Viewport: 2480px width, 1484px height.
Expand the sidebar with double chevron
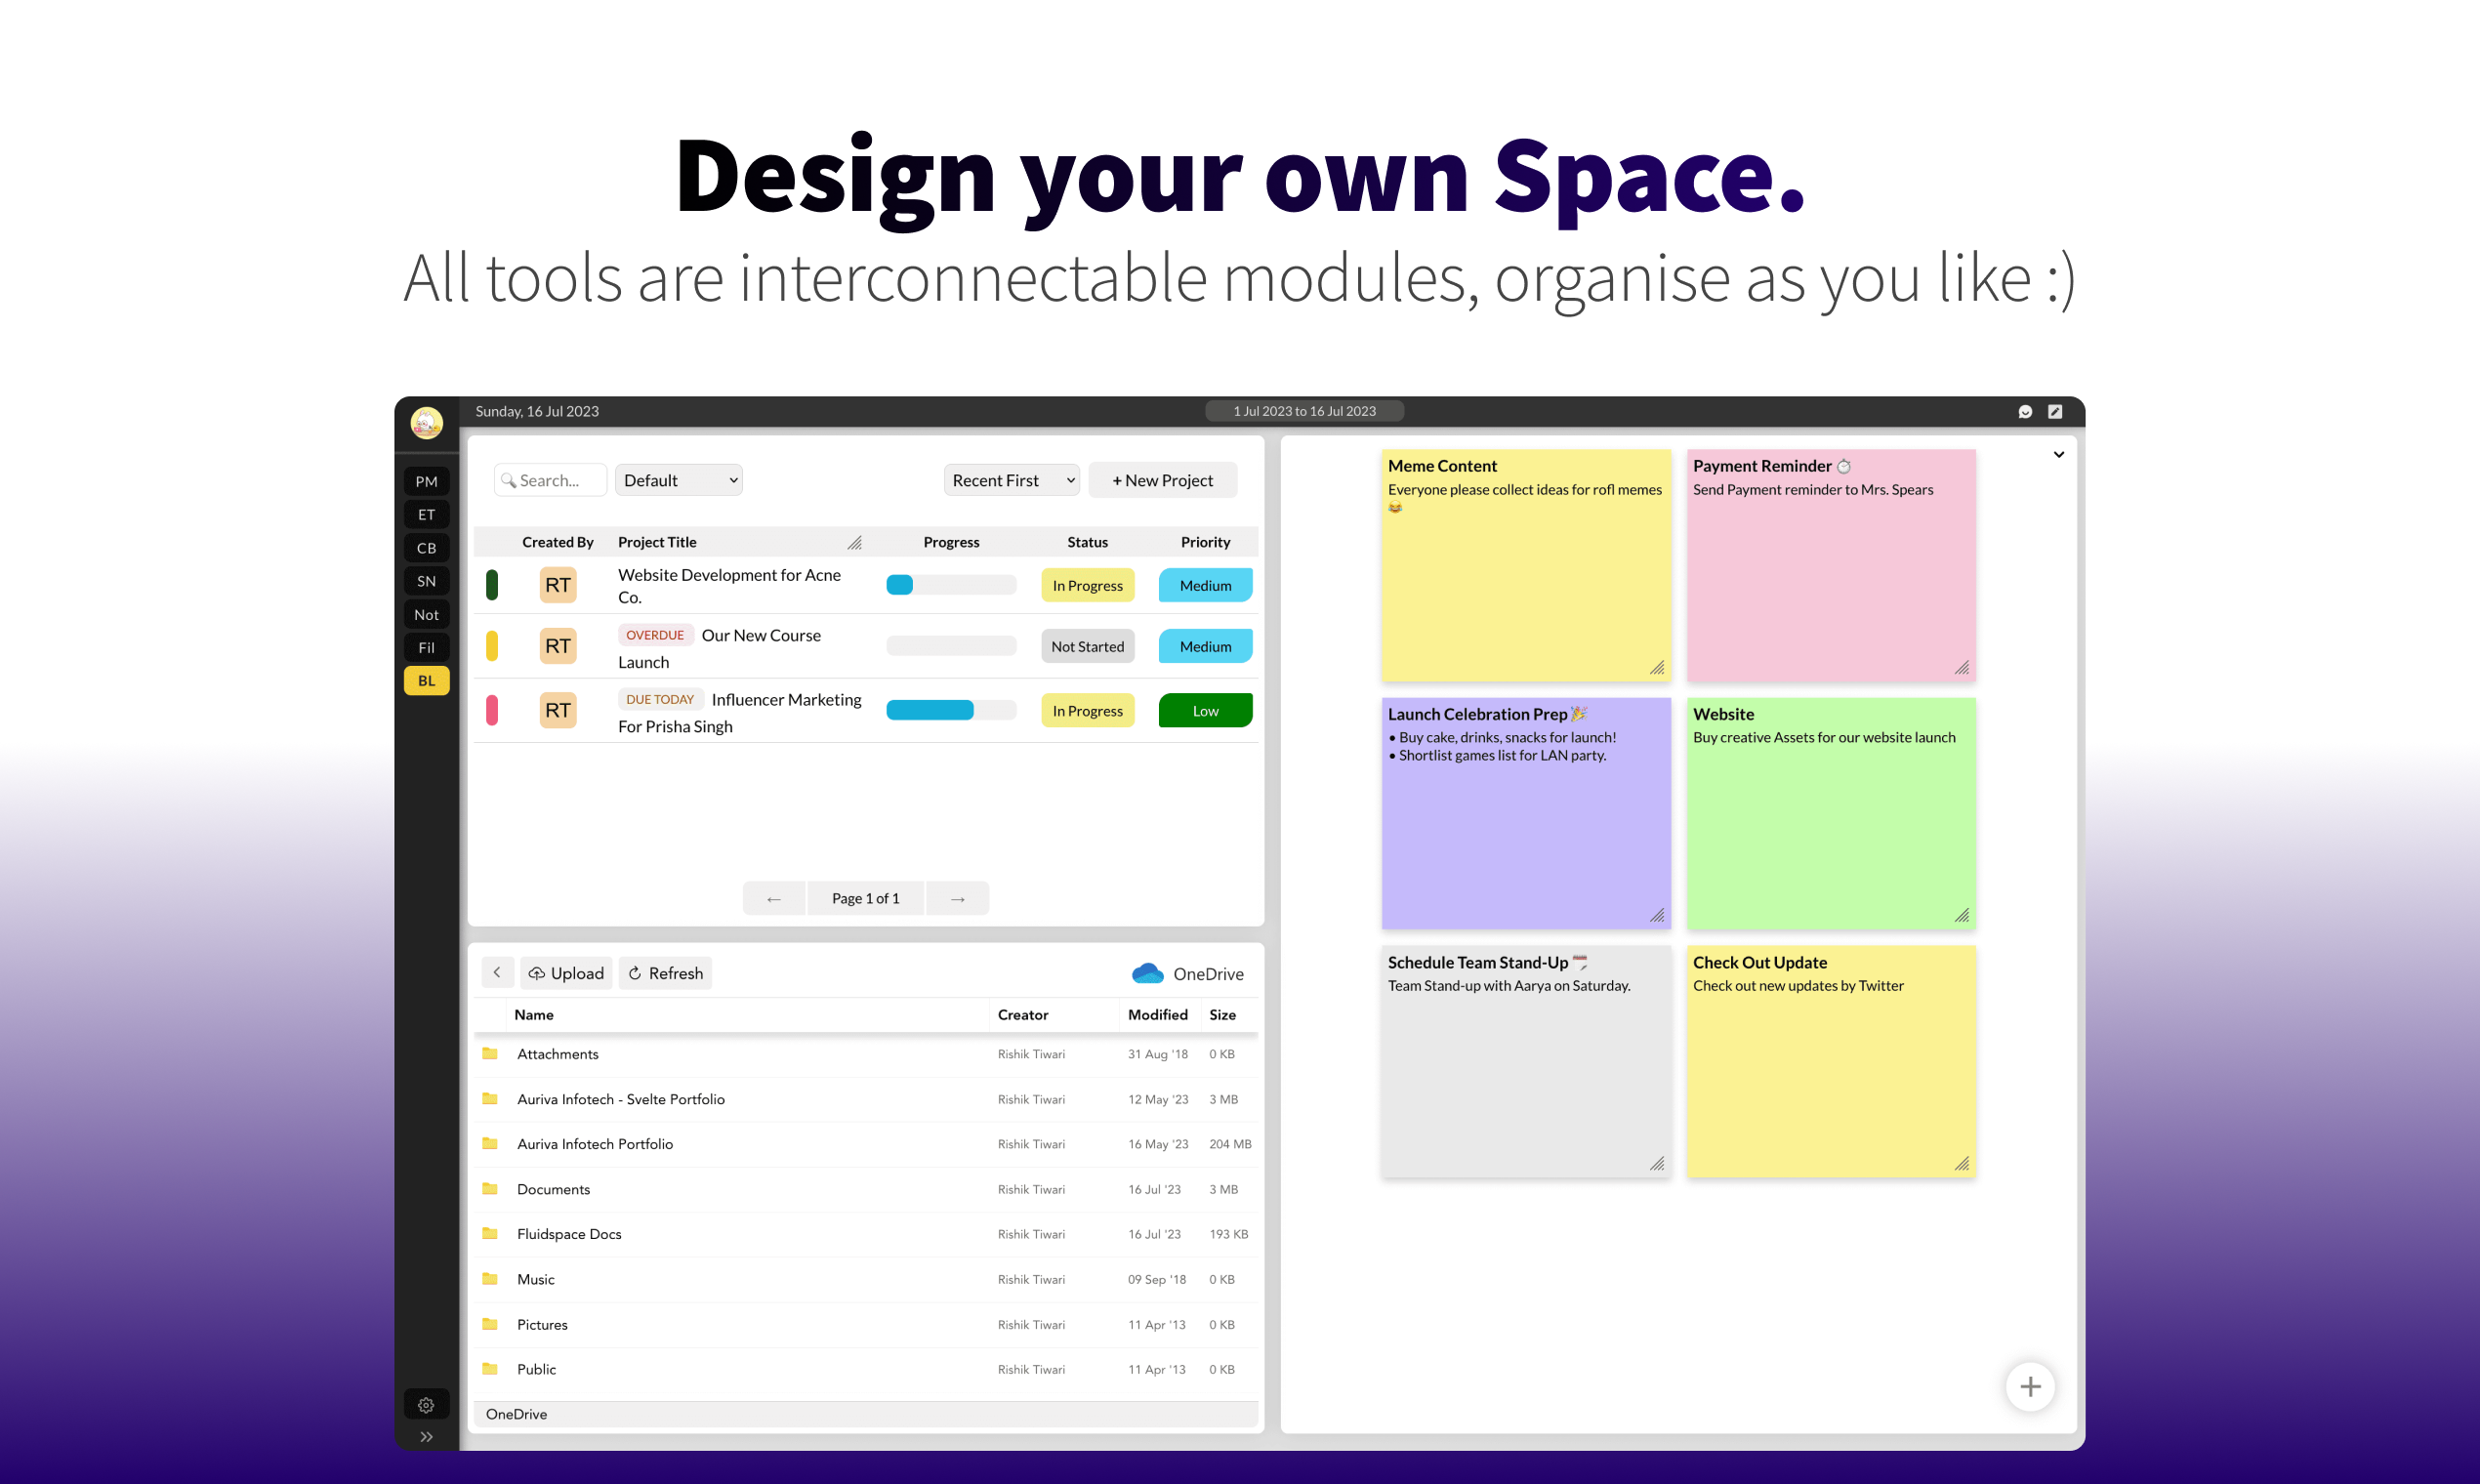click(x=426, y=1437)
